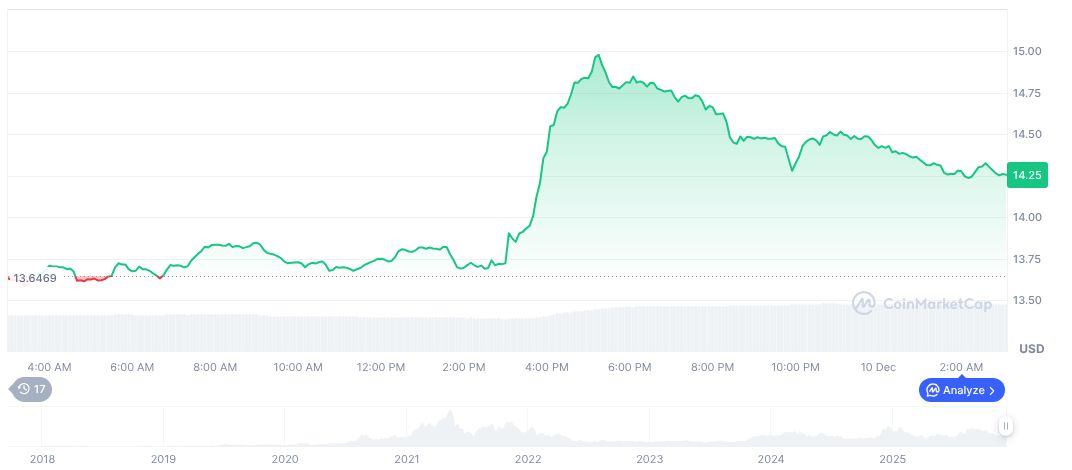Click the 4:00 PM time axis label

point(546,367)
